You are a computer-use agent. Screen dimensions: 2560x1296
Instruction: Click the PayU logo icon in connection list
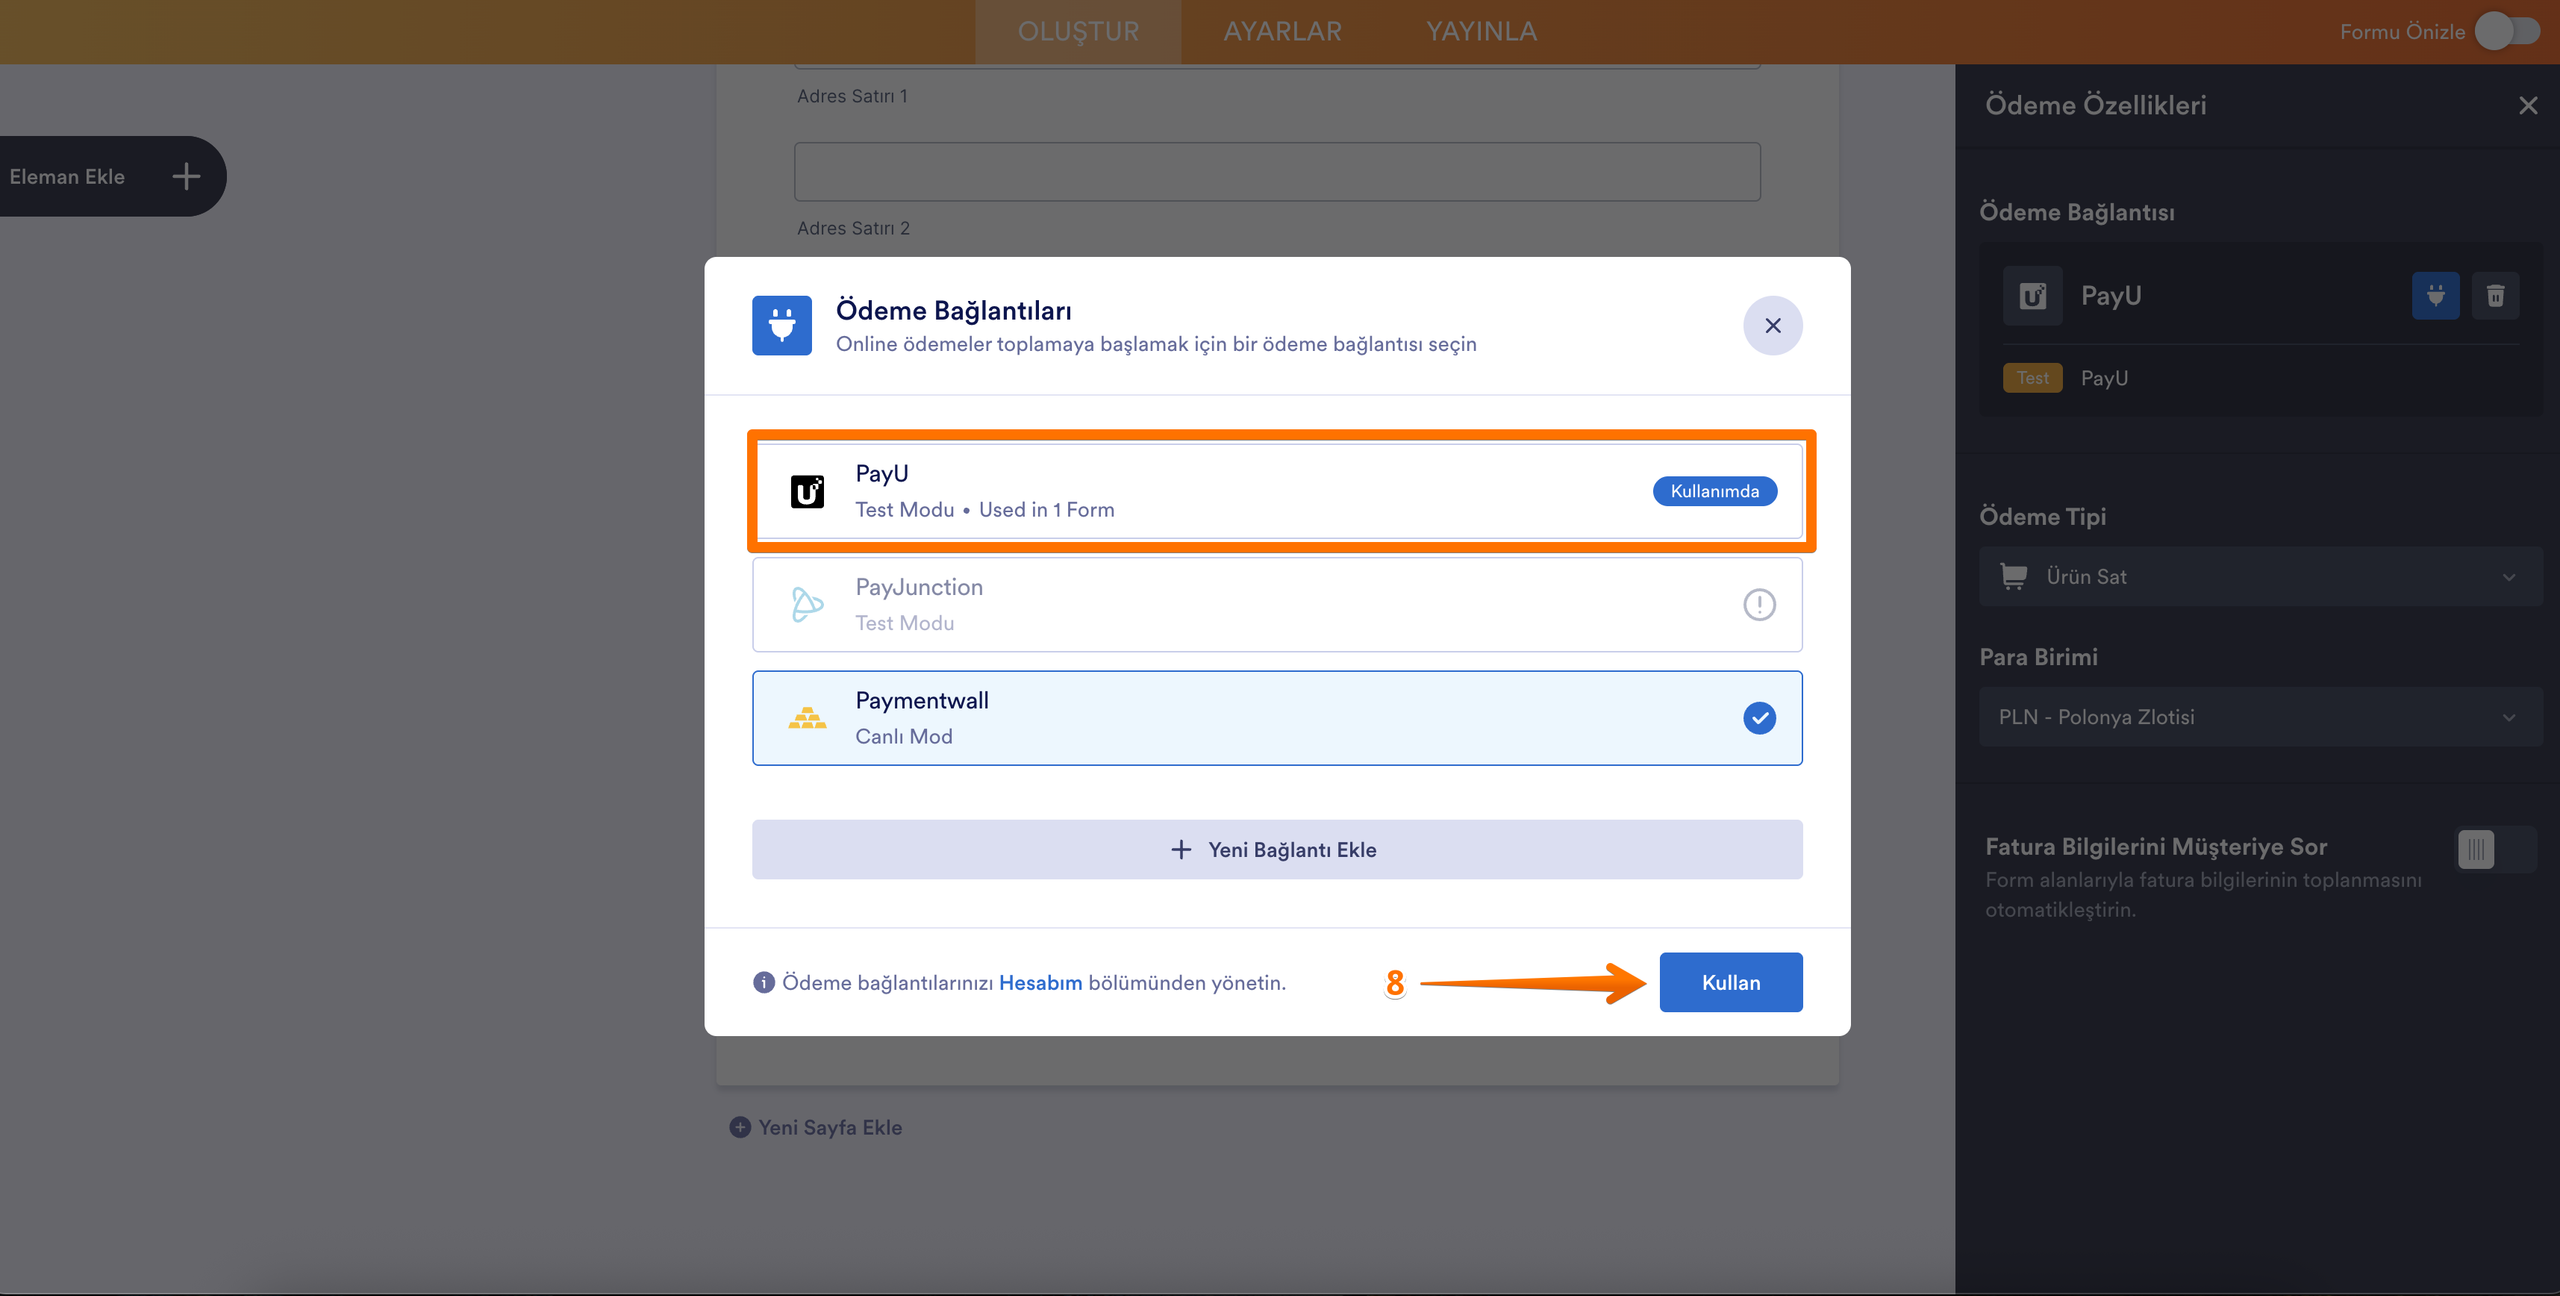tap(807, 491)
